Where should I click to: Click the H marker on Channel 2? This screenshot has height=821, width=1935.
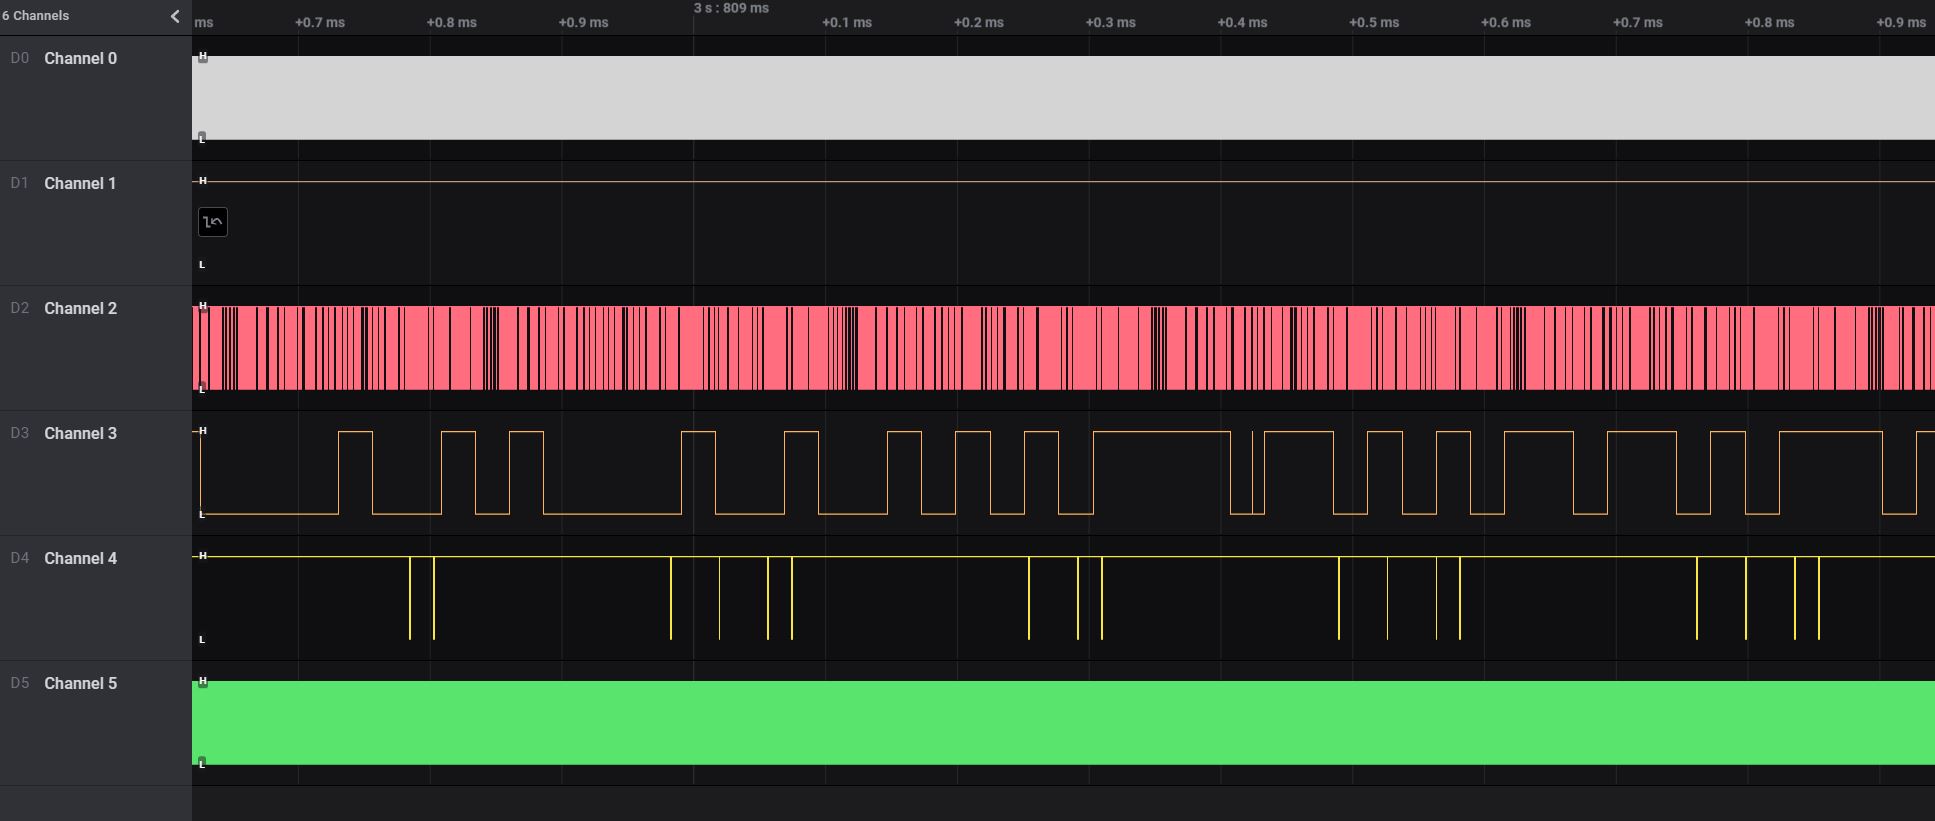coord(203,307)
